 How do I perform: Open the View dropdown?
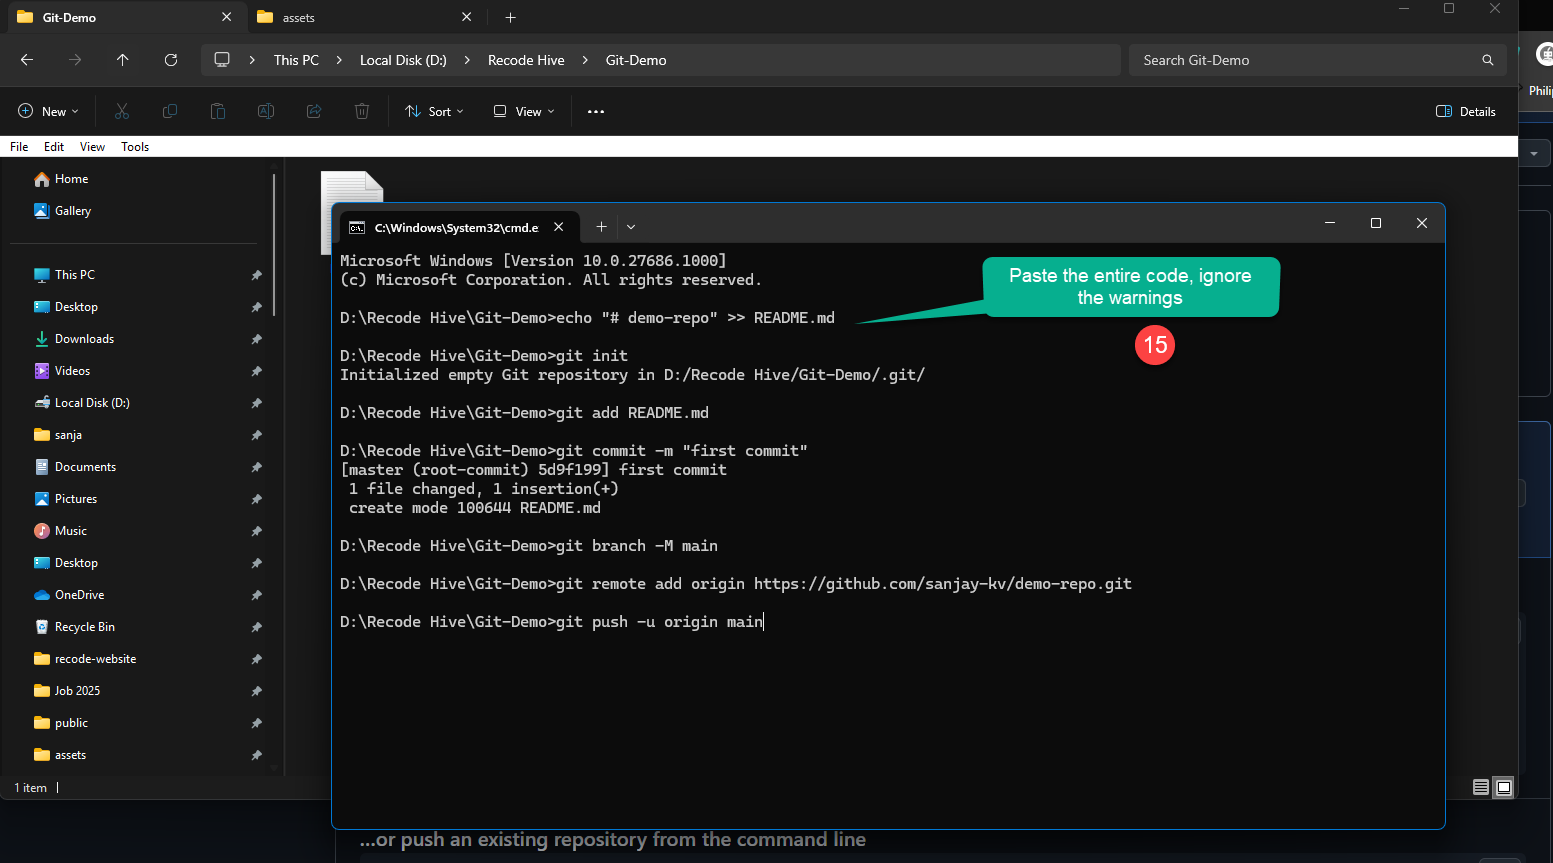pos(522,111)
